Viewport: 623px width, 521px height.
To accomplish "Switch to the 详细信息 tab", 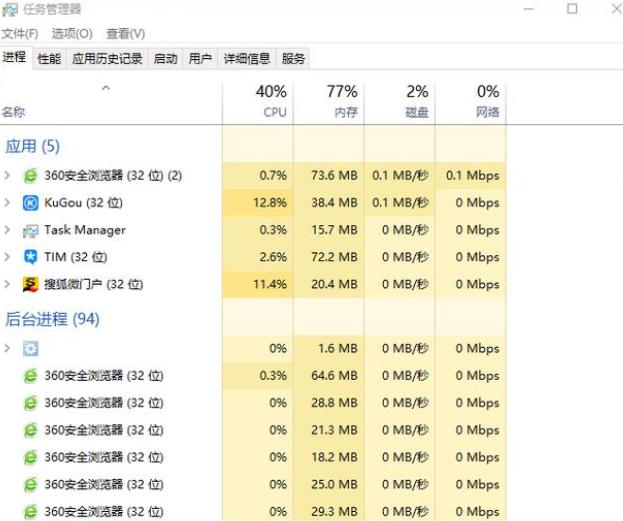I will pyautogui.click(x=247, y=59).
